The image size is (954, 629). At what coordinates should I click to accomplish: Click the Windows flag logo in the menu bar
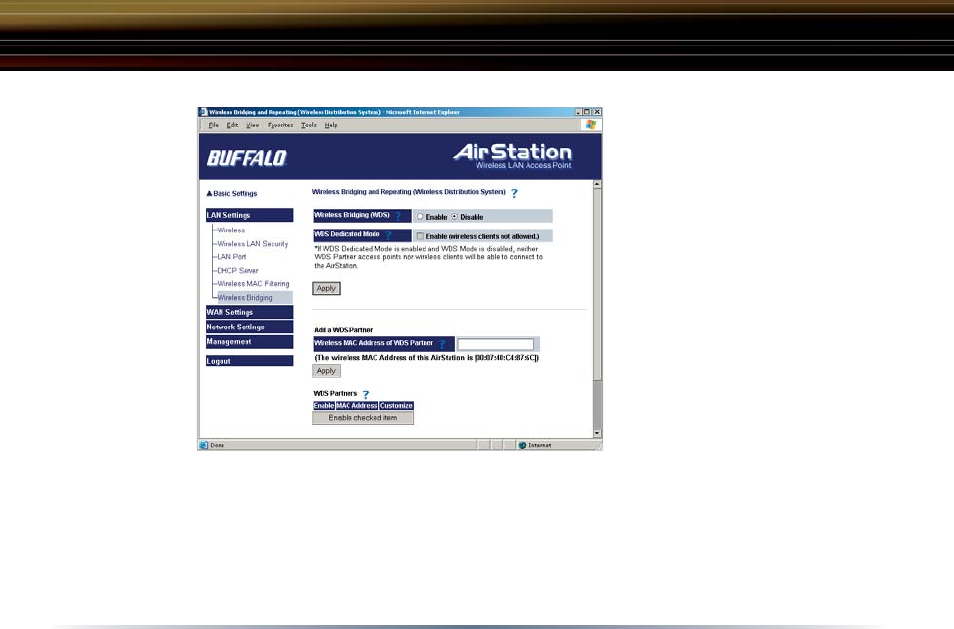click(591, 125)
